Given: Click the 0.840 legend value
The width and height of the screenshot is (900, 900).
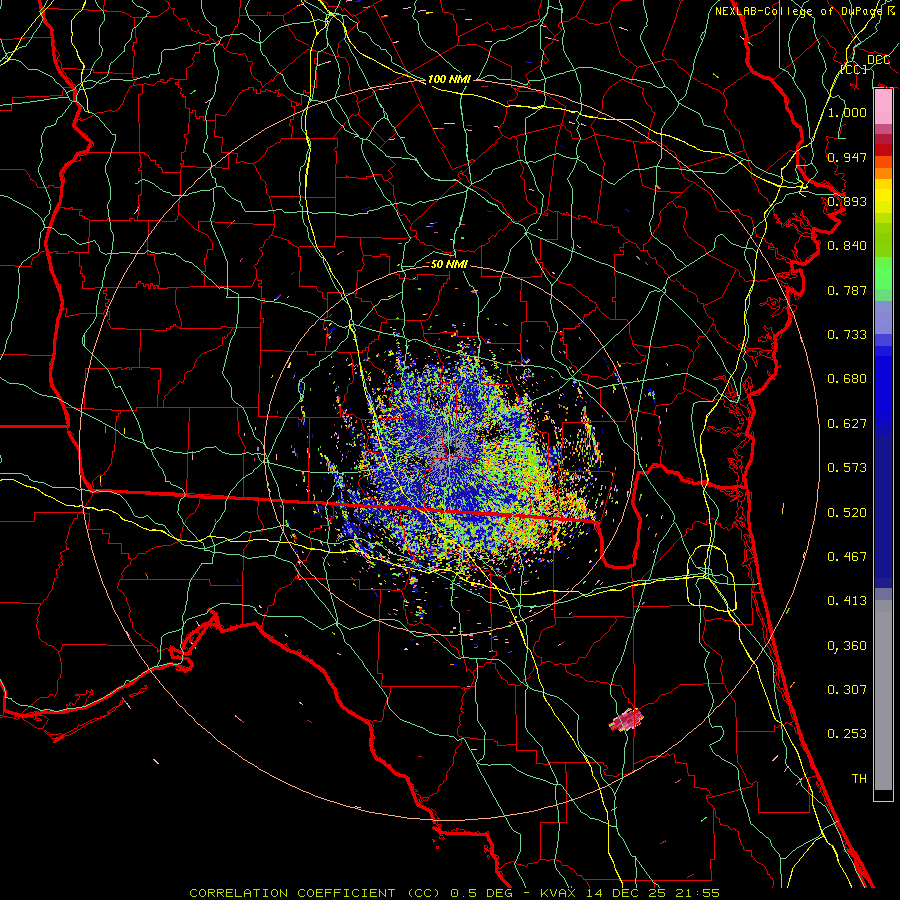Looking at the screenshot, I should [x=847, y=245].
